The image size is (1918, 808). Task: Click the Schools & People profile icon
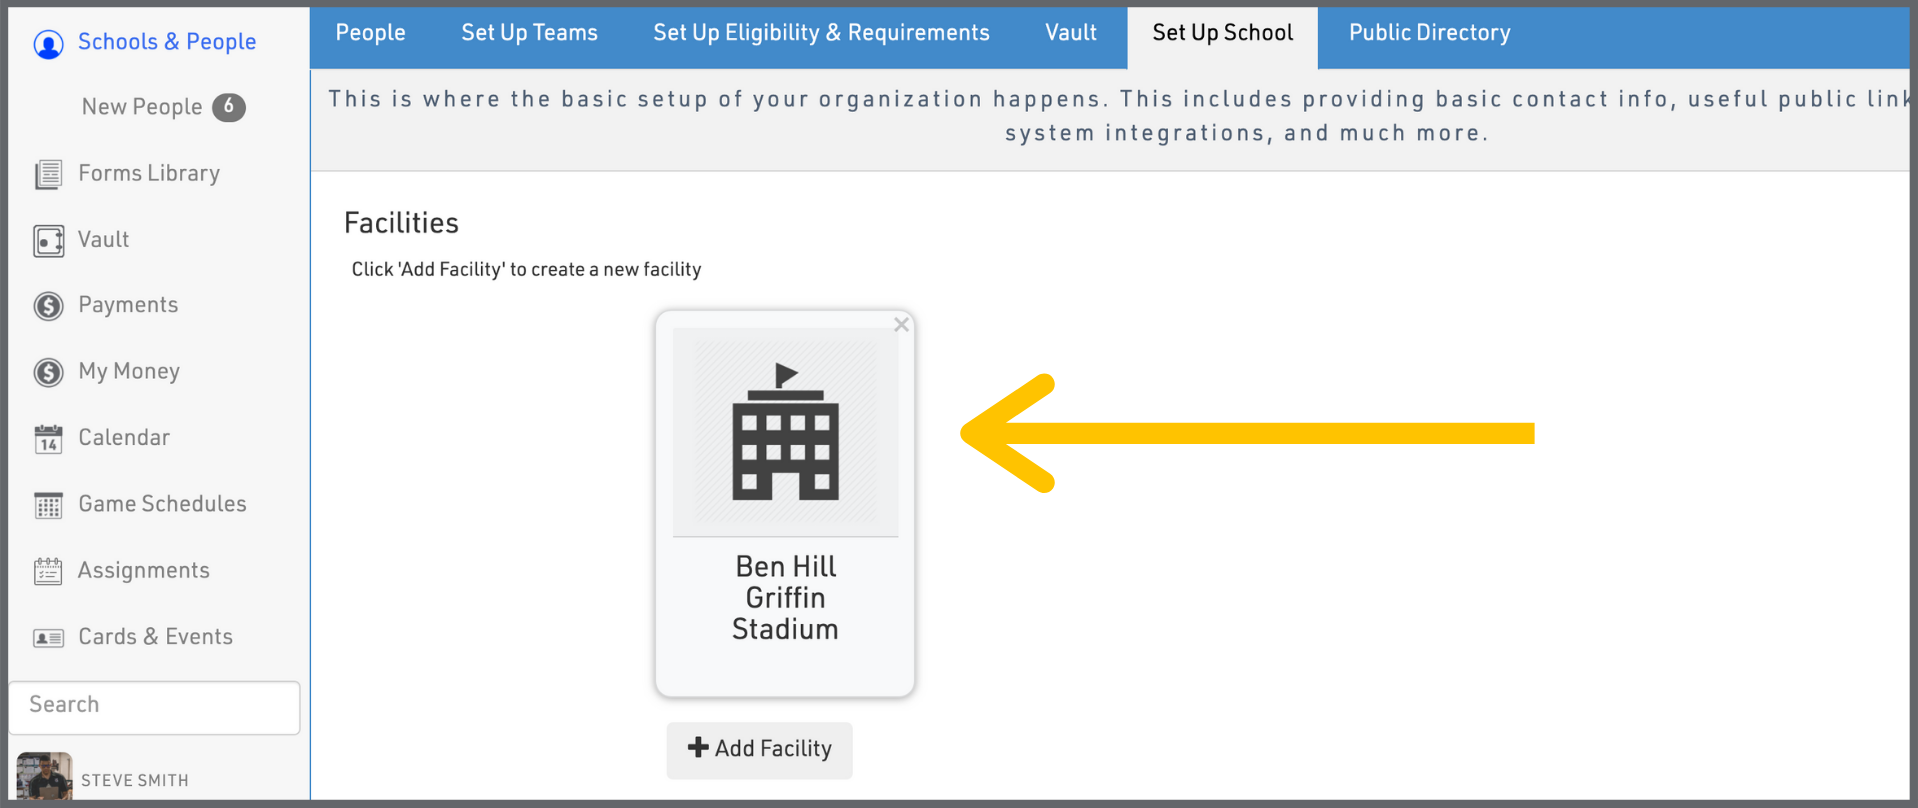pos(48,44)
